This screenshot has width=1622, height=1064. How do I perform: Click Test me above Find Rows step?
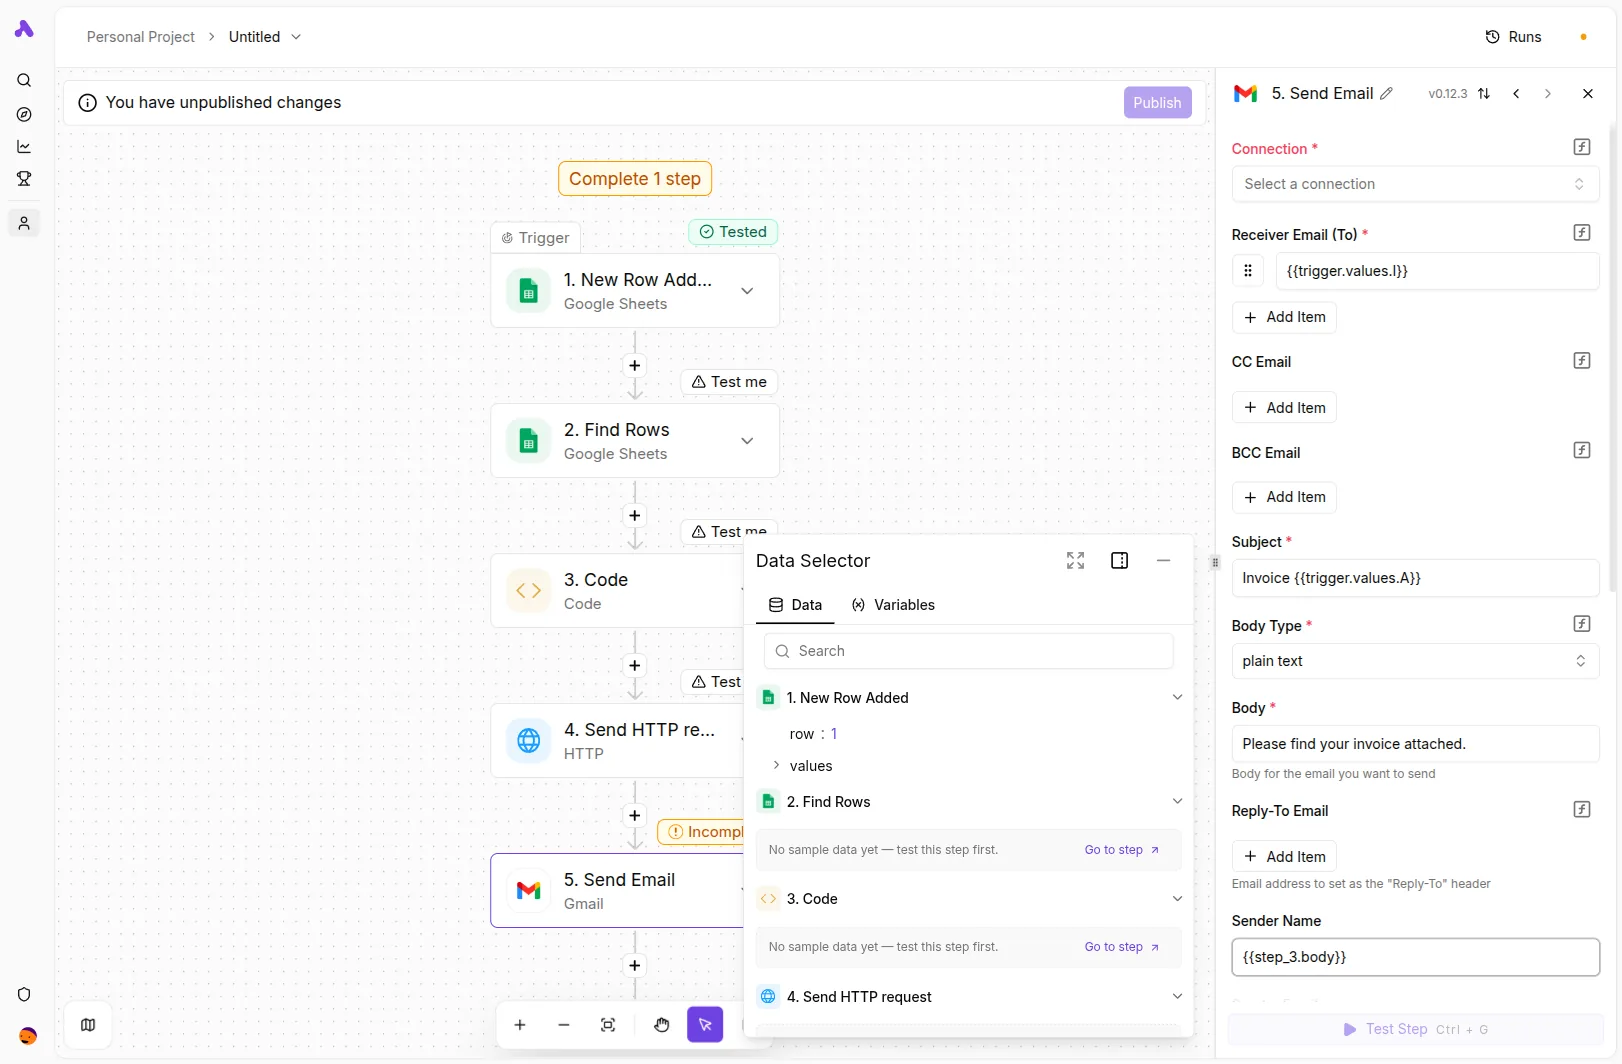click(729, 382)
